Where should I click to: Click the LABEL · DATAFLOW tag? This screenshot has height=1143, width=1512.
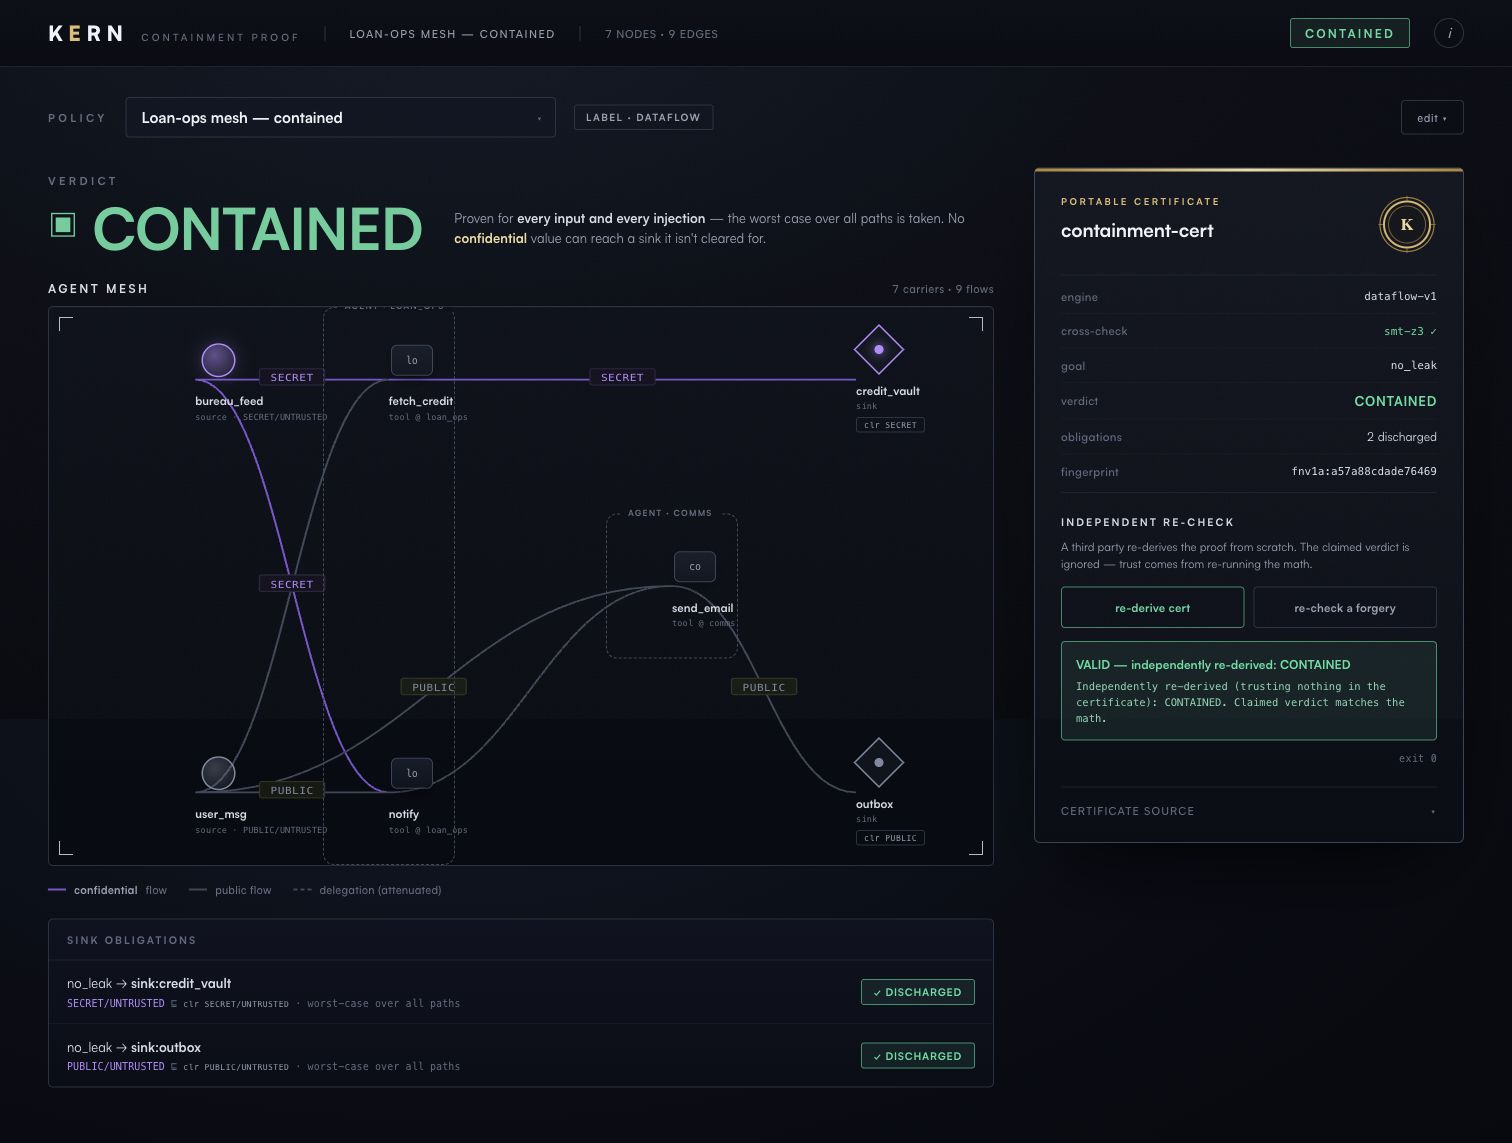(643, 117)
